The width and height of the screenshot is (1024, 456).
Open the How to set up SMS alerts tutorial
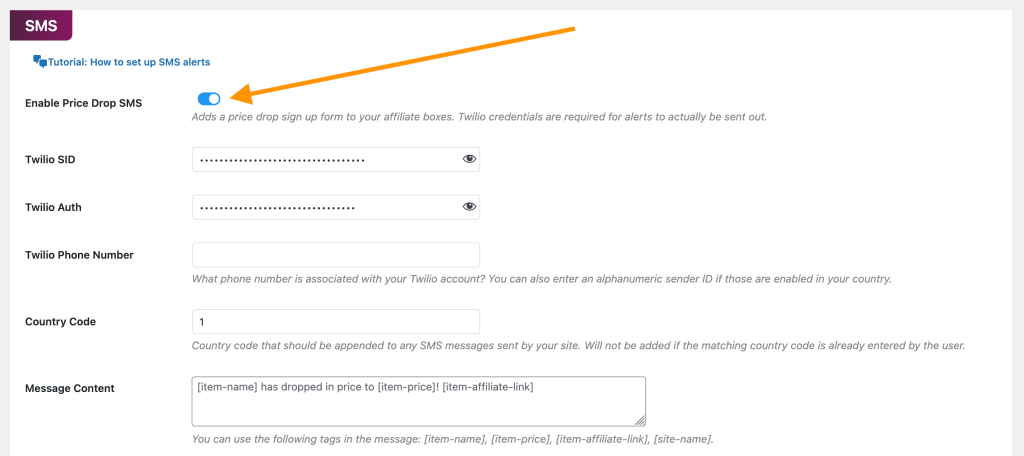point(129,62)
